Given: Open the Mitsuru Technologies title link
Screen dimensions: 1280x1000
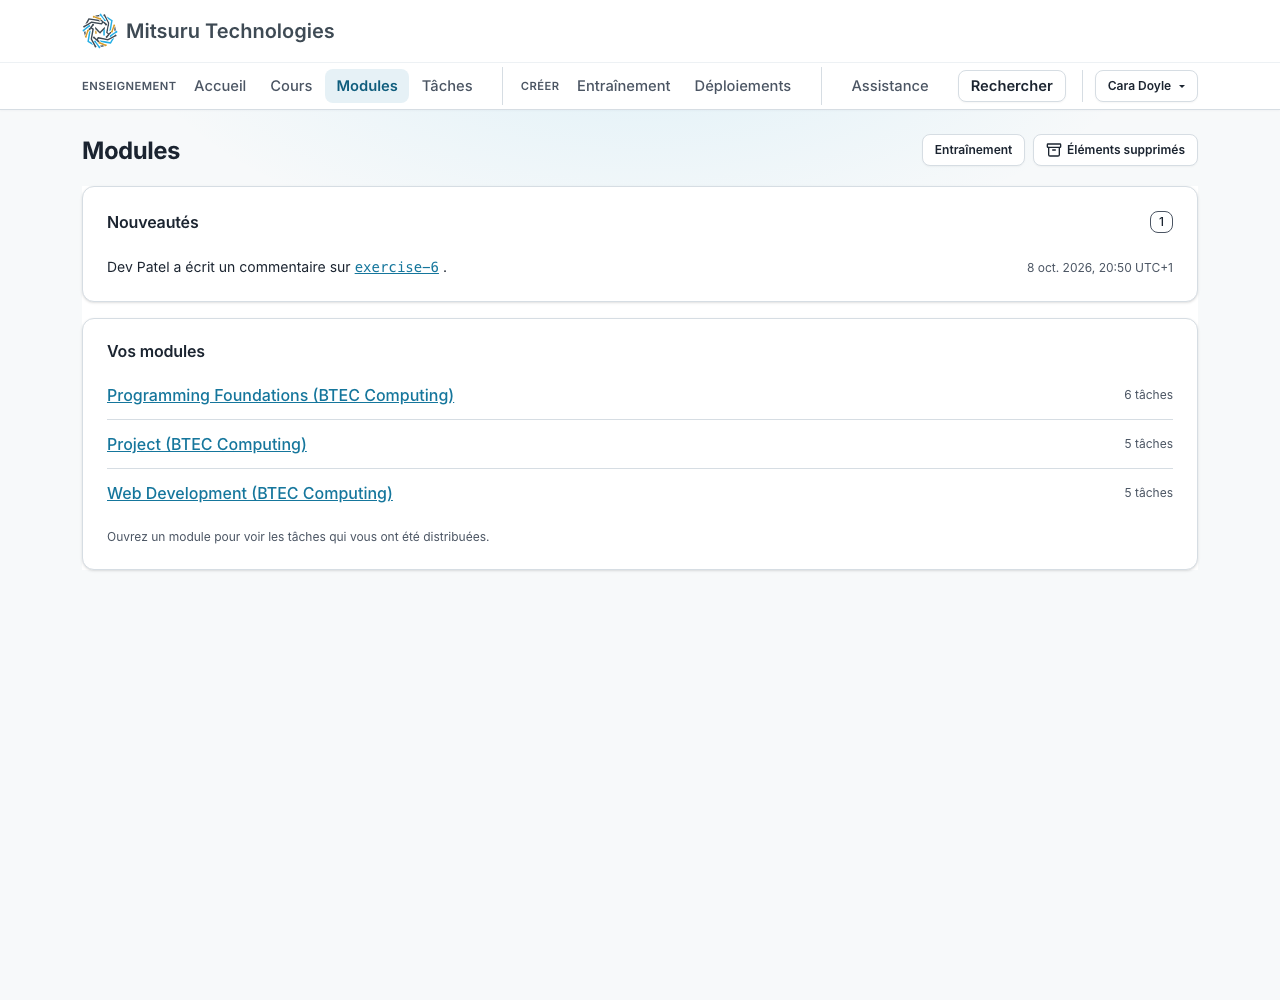Looking at the screenshot, I should pos(230,31).
